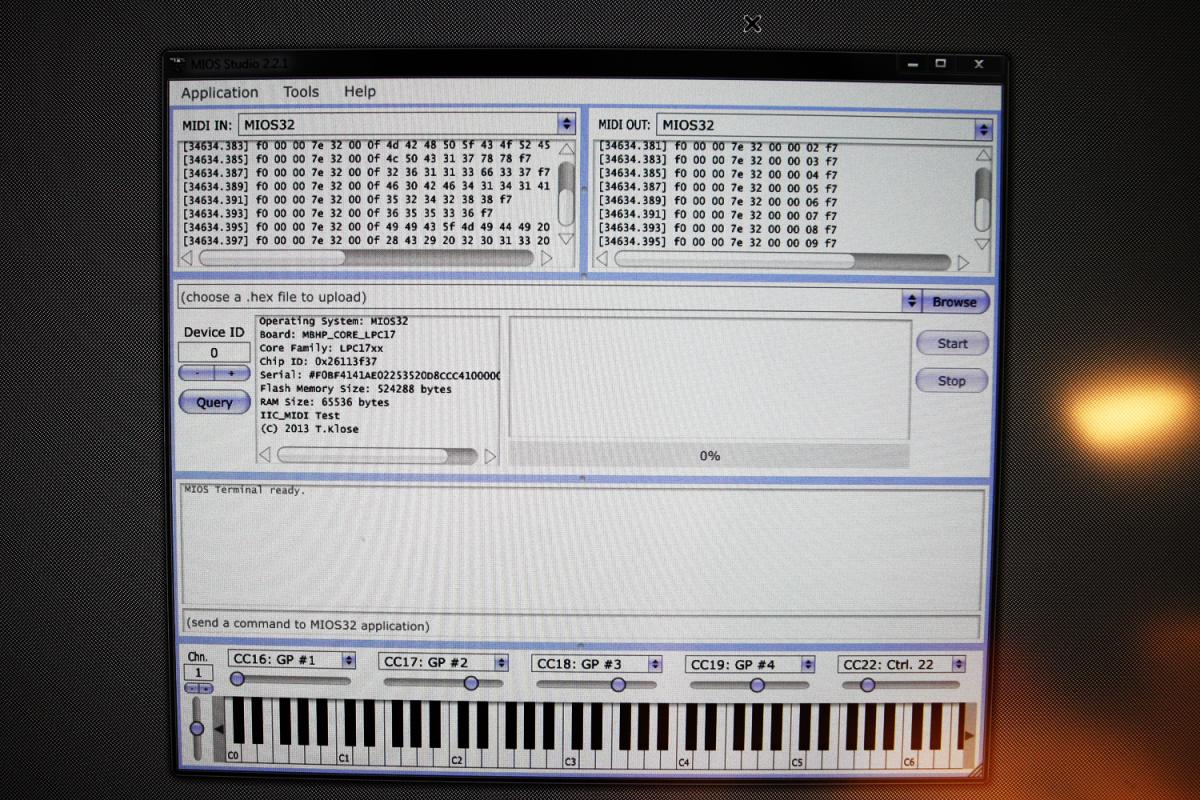Click the CC18: GP #3 slider handle

point(618,685)
